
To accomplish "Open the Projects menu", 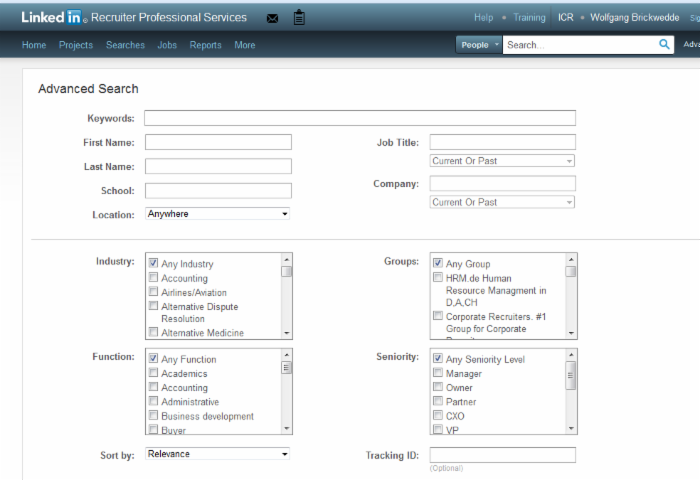I will (x=76, y=45).
